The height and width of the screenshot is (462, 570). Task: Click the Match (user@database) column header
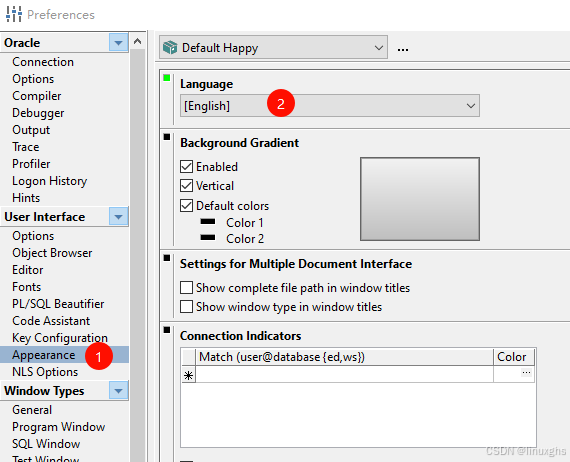point(344,357)
